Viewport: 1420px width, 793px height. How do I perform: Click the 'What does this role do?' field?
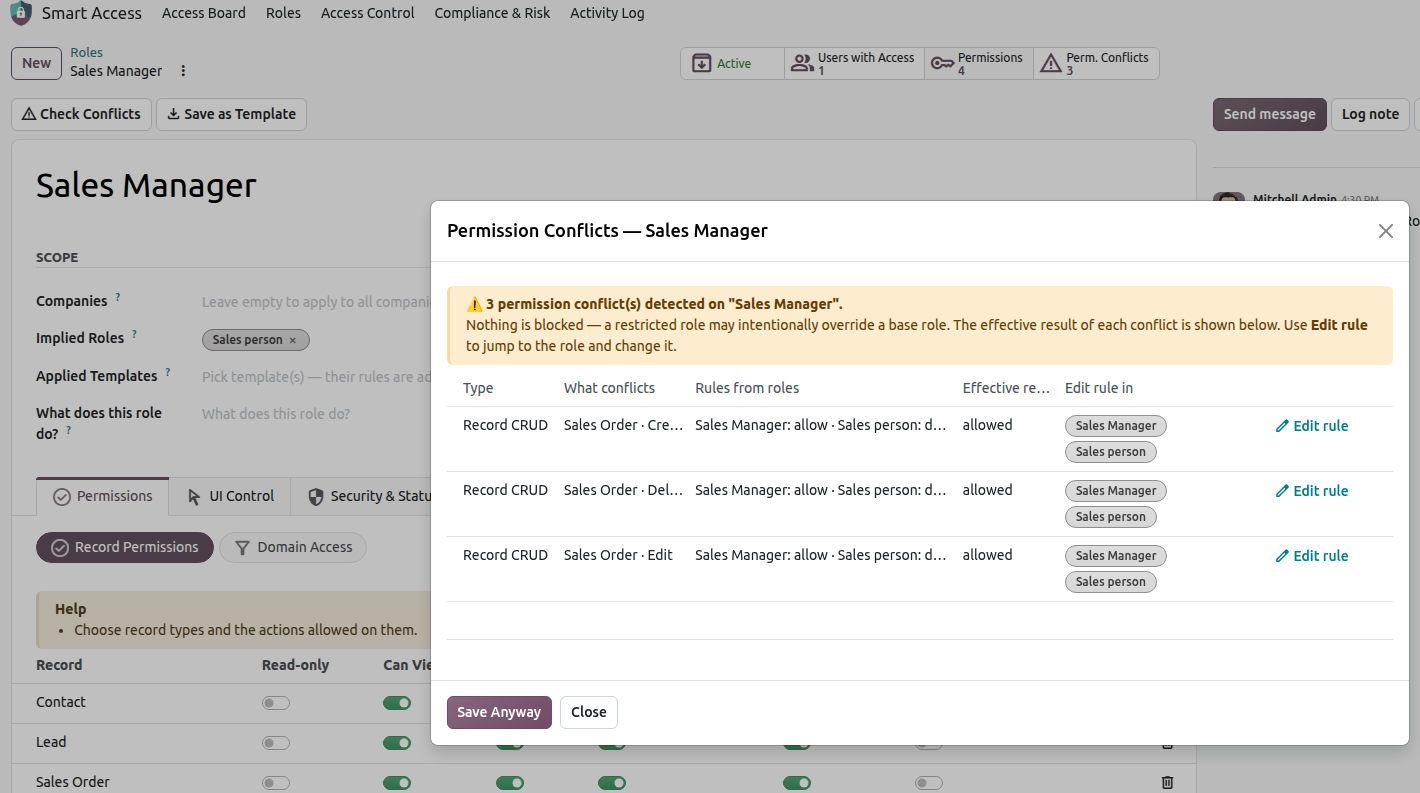coord(315,414)
